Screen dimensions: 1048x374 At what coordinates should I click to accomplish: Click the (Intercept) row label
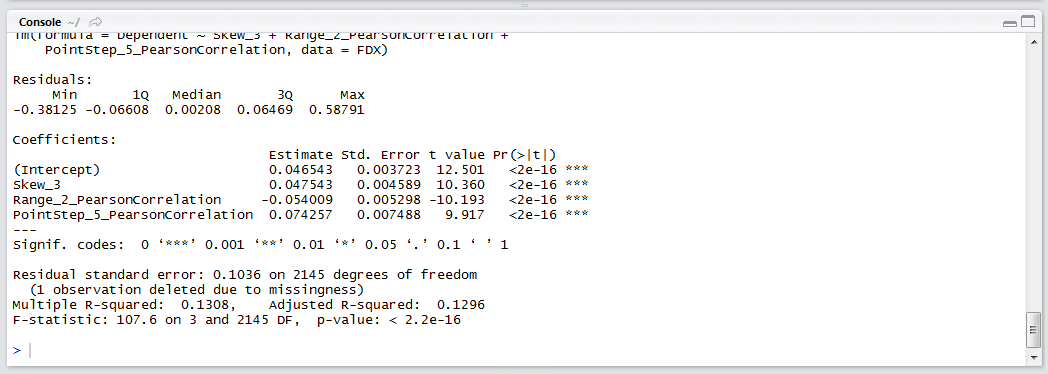coord(57,170)
